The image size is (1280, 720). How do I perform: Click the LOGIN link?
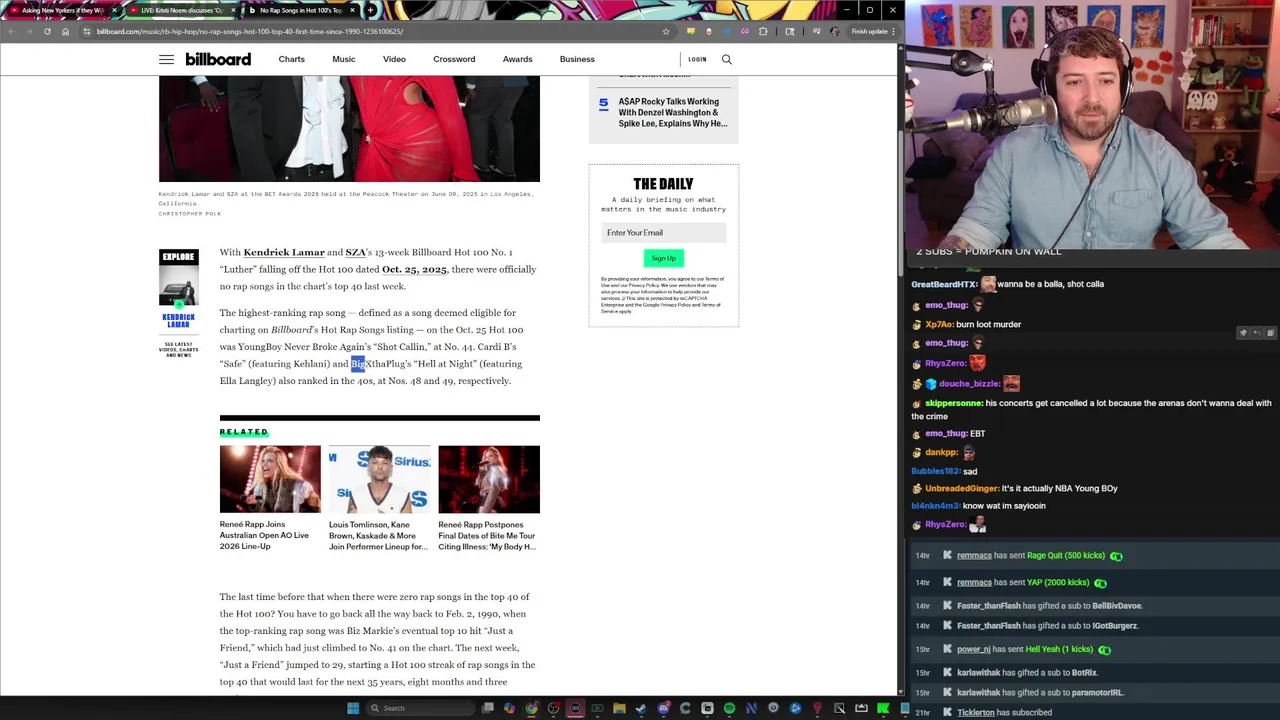[x=697, y=59]
